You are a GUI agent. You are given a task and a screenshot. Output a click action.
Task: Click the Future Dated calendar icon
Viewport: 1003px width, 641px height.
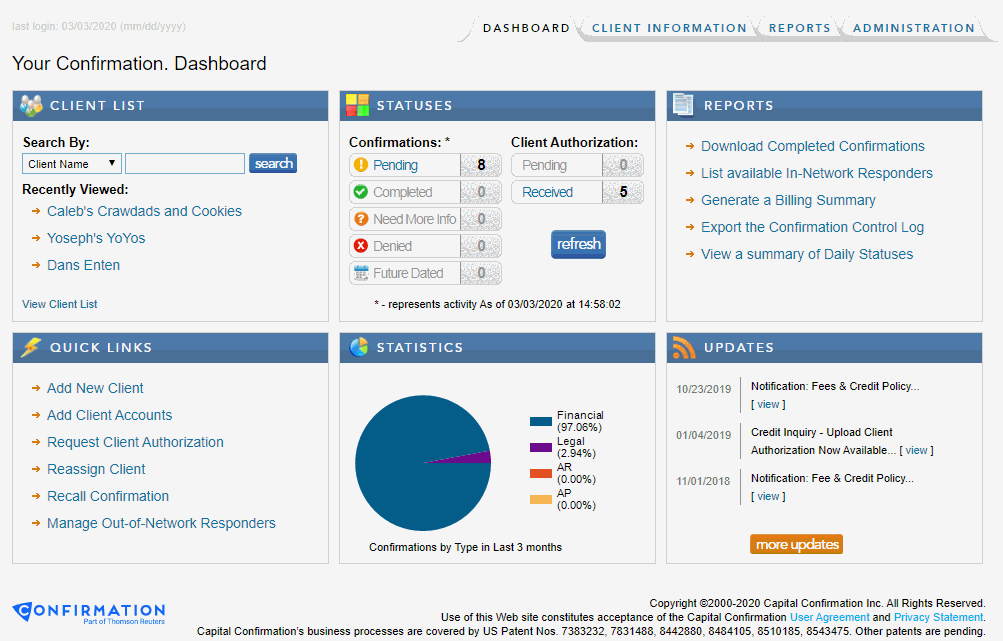coord(361,273)
